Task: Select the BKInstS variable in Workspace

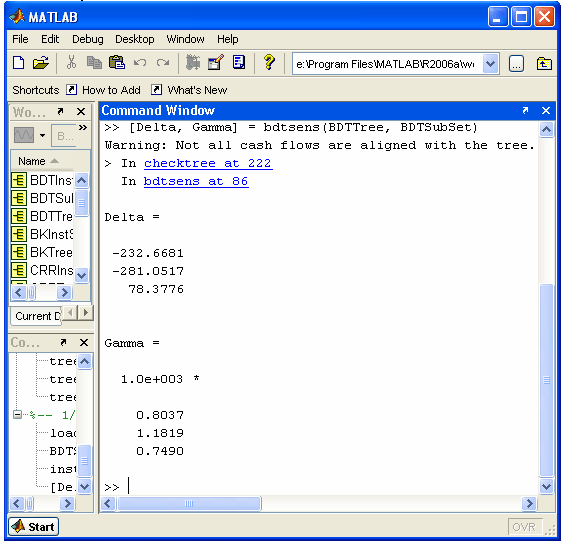Action: click(42, 234)
